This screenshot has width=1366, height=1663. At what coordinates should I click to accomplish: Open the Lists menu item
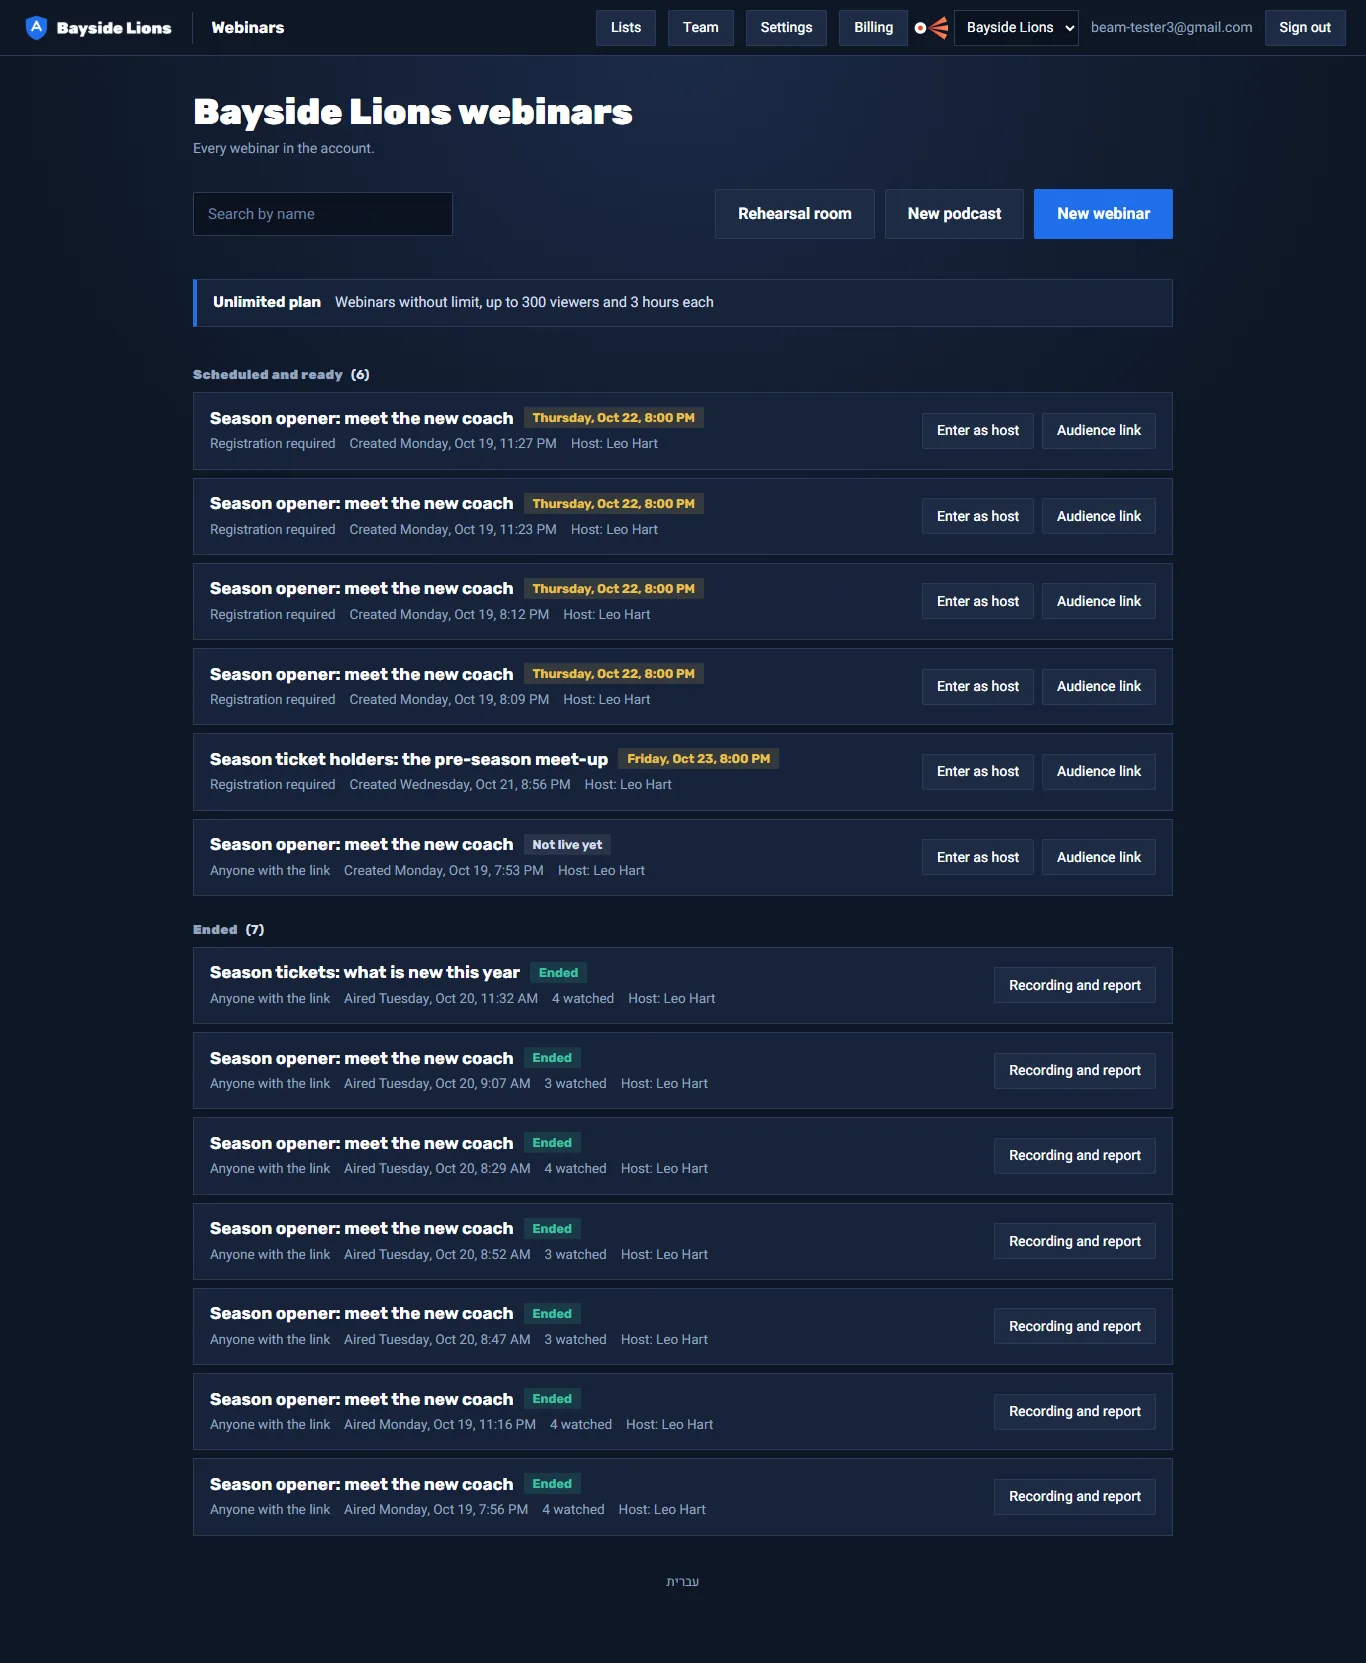pyautogui.click(x=626, y=28)
